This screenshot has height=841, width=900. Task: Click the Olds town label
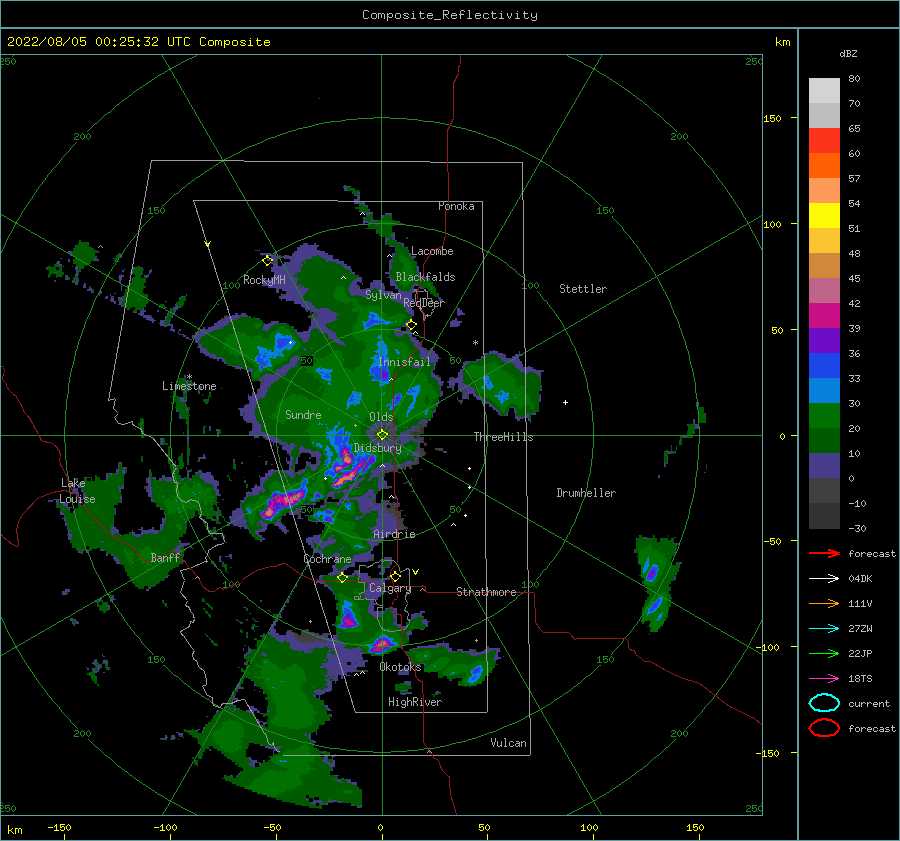(x=381, y=417)
